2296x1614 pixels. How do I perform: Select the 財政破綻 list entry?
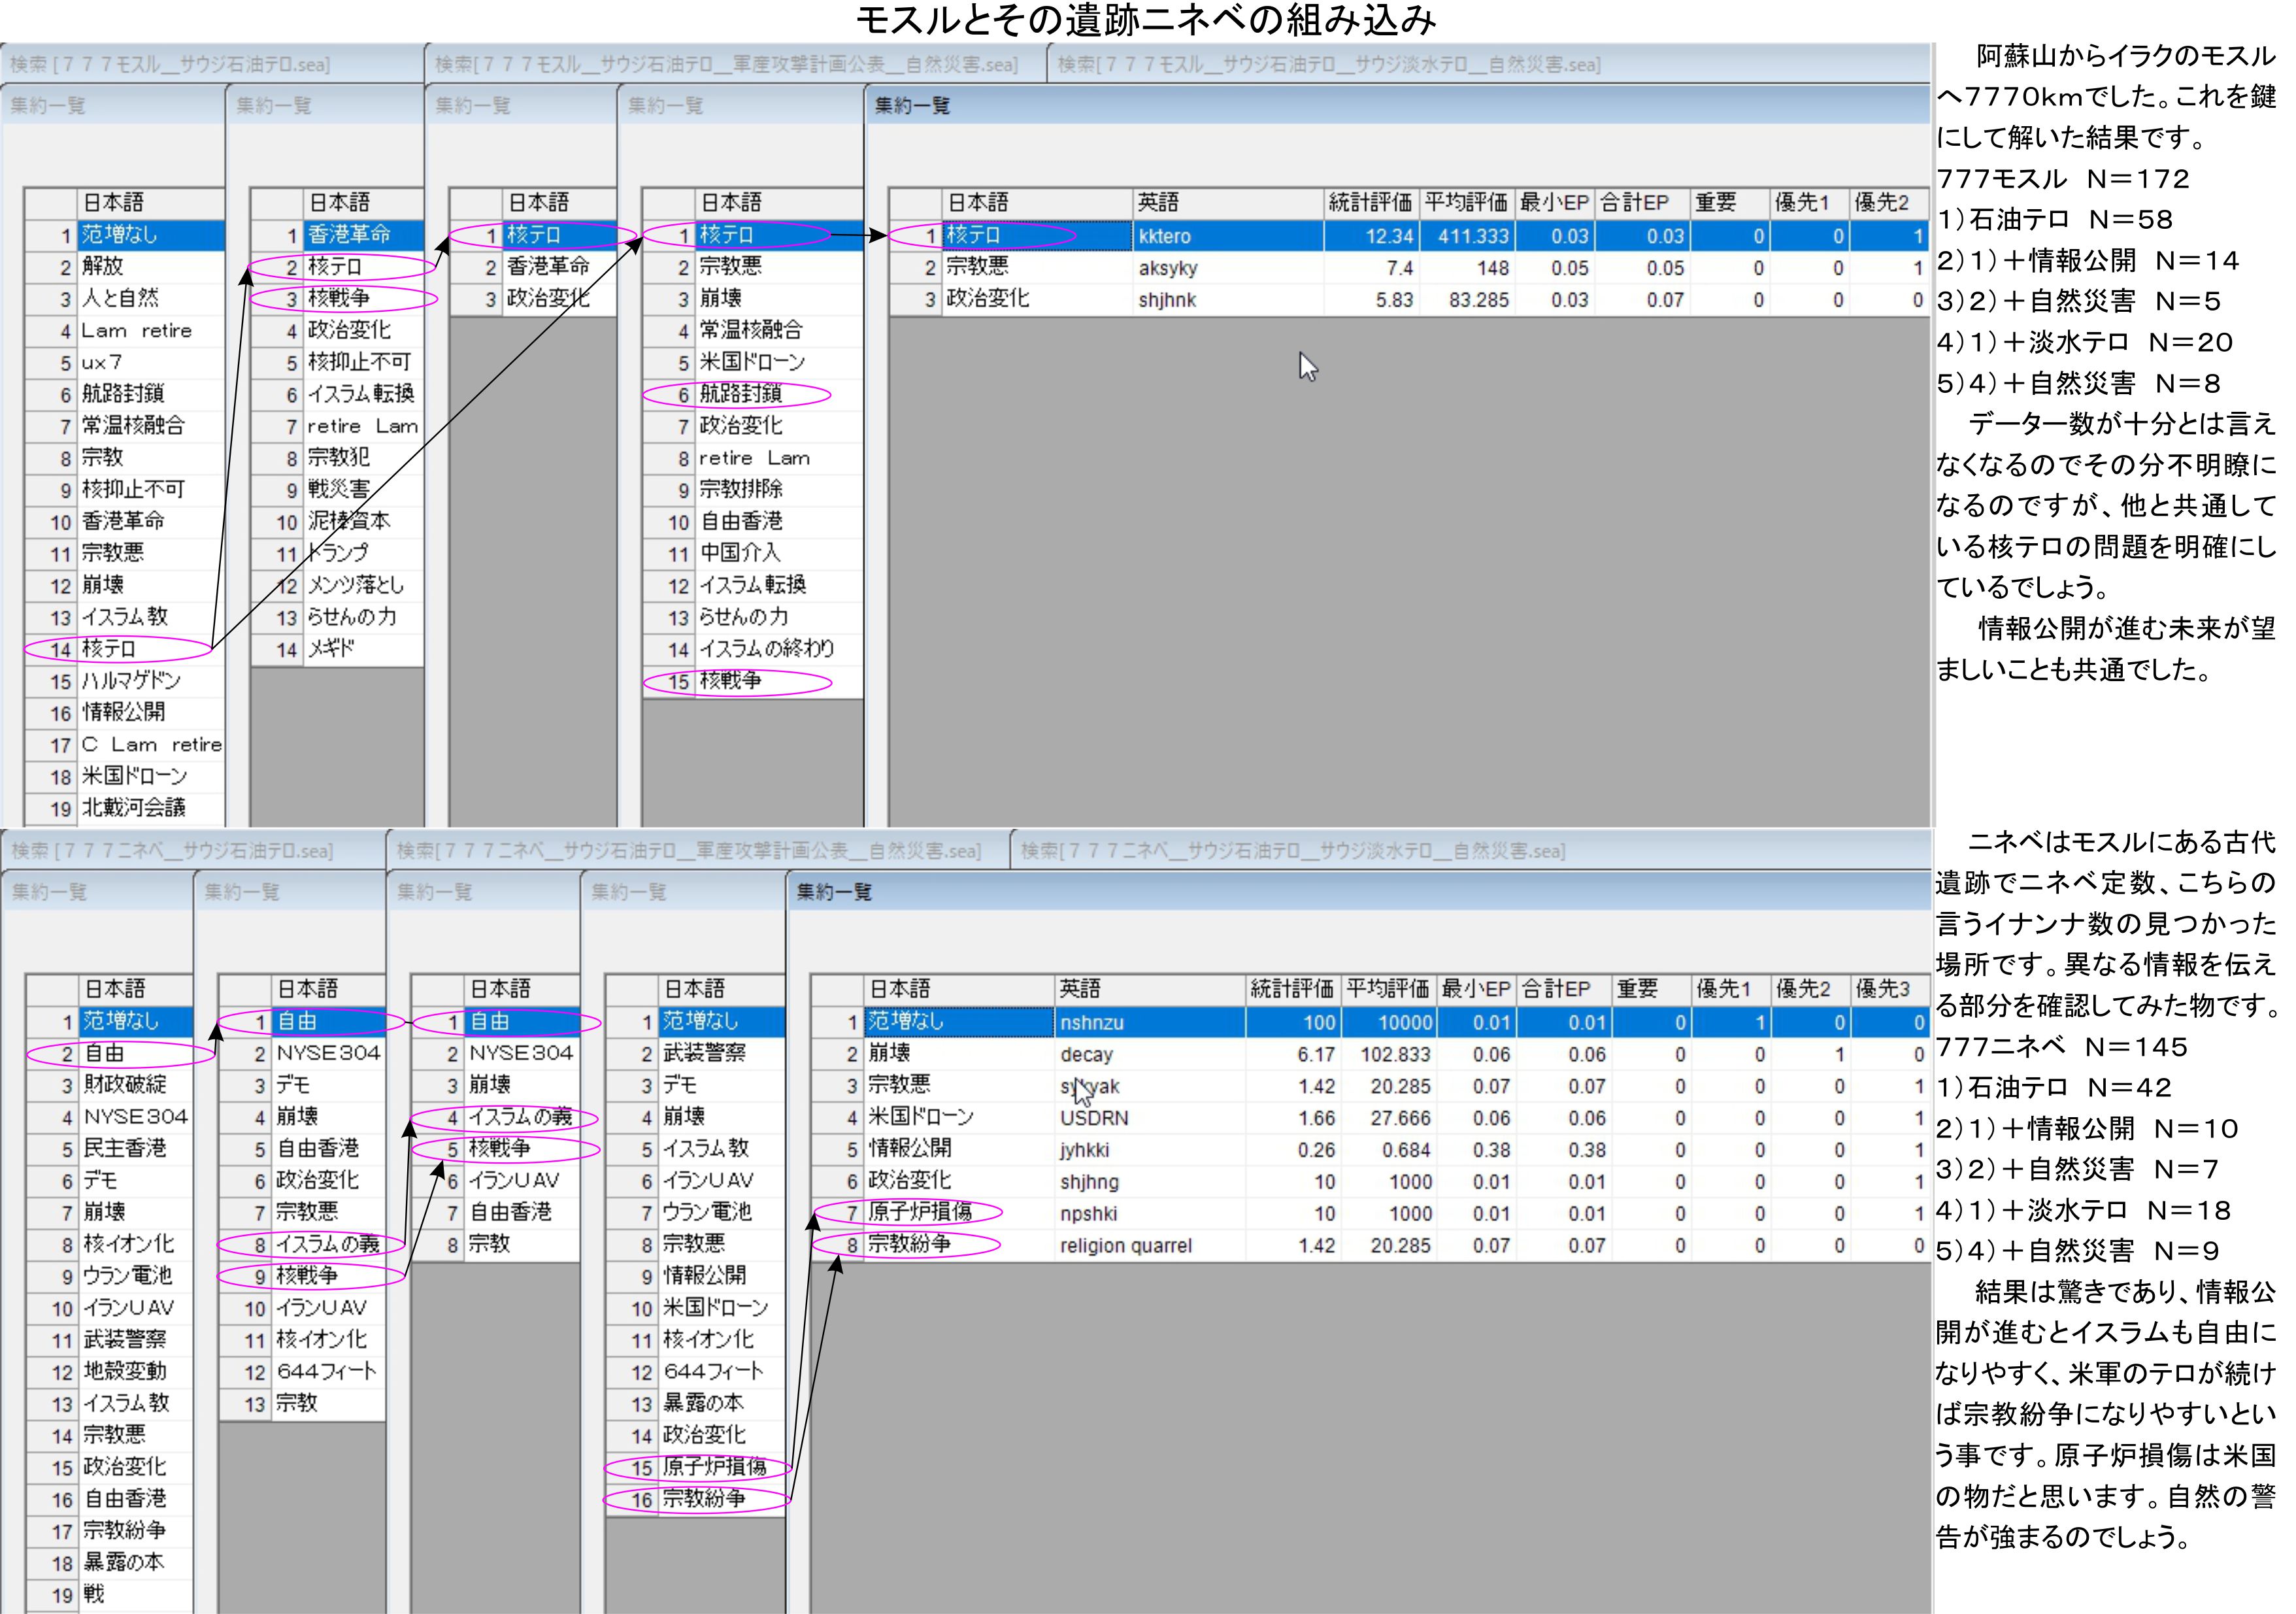click(x=125, y=1085)
